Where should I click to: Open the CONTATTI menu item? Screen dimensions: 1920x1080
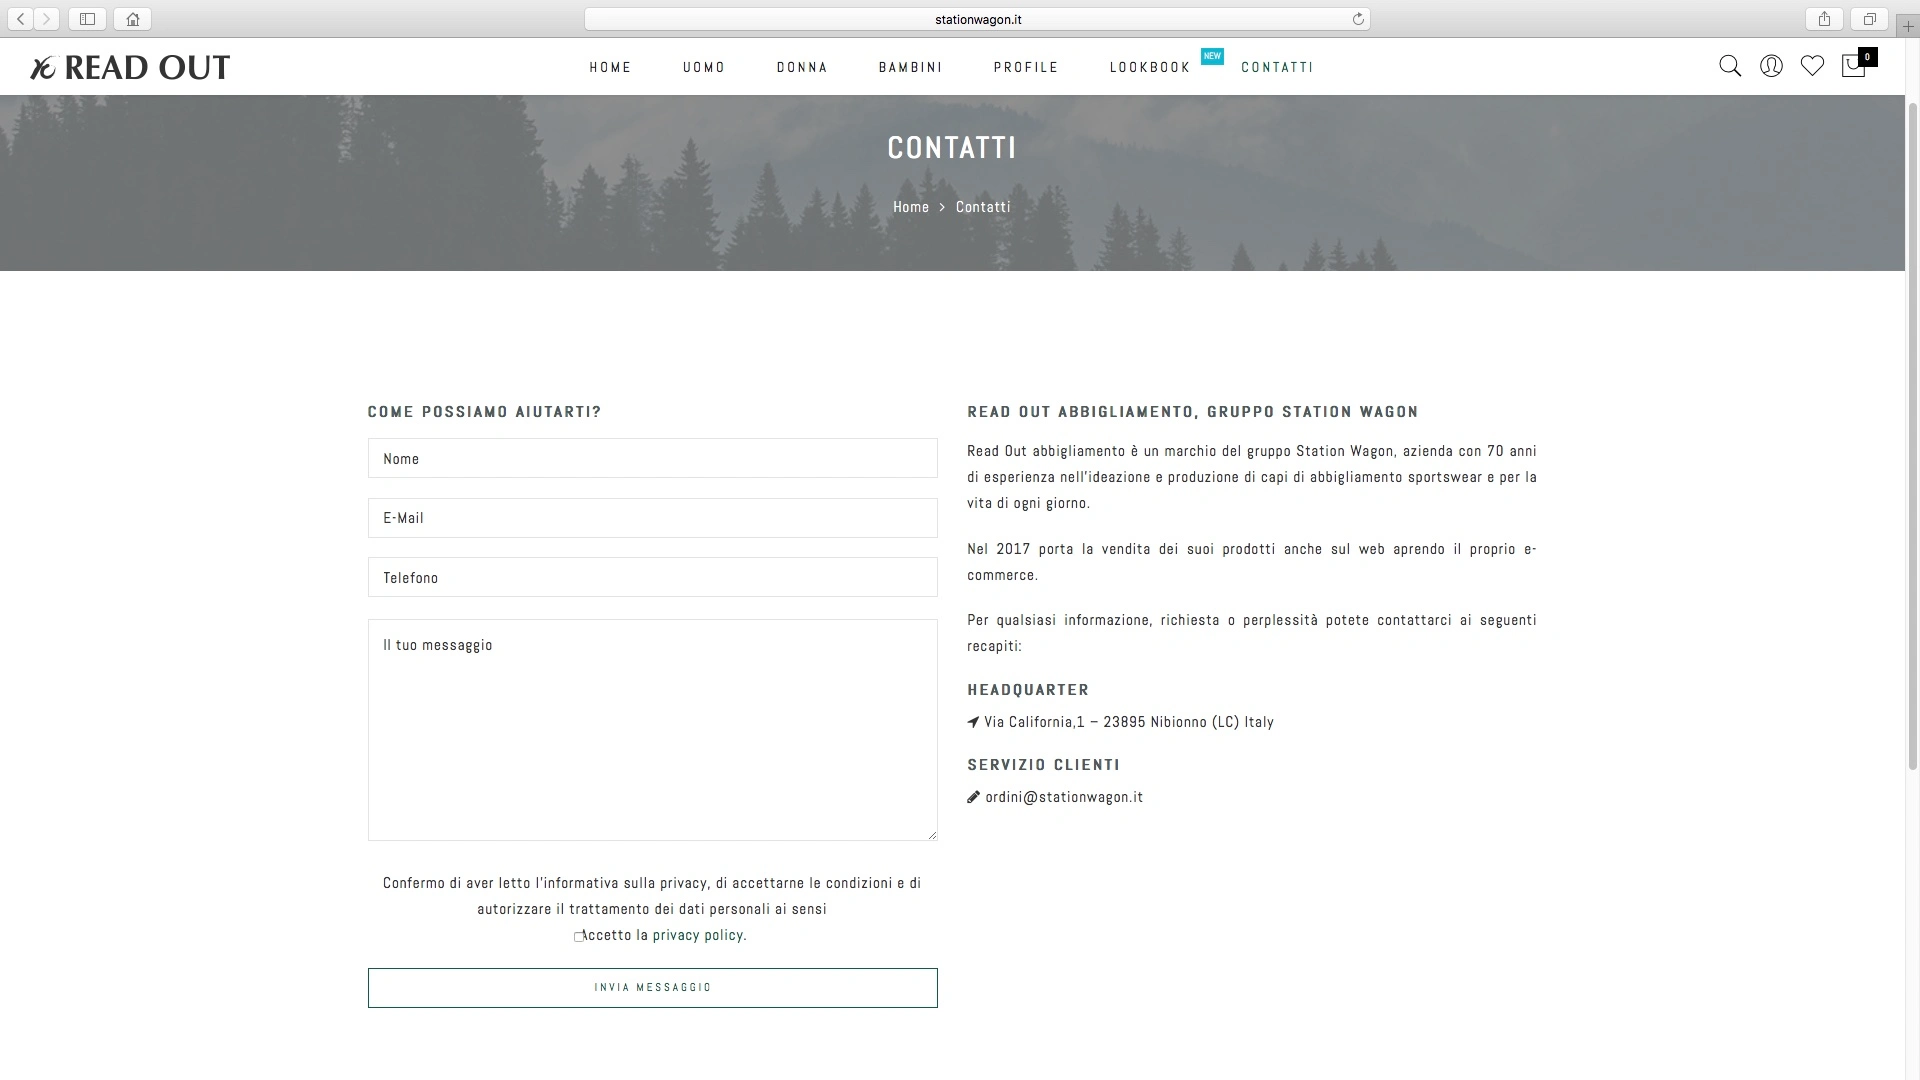[1277, 67]
